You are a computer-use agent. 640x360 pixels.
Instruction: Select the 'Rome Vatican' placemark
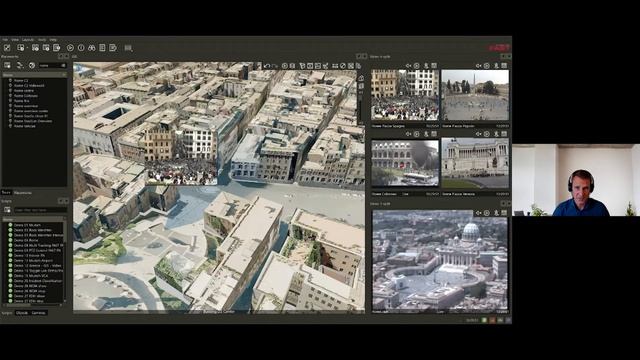(24, 126)
